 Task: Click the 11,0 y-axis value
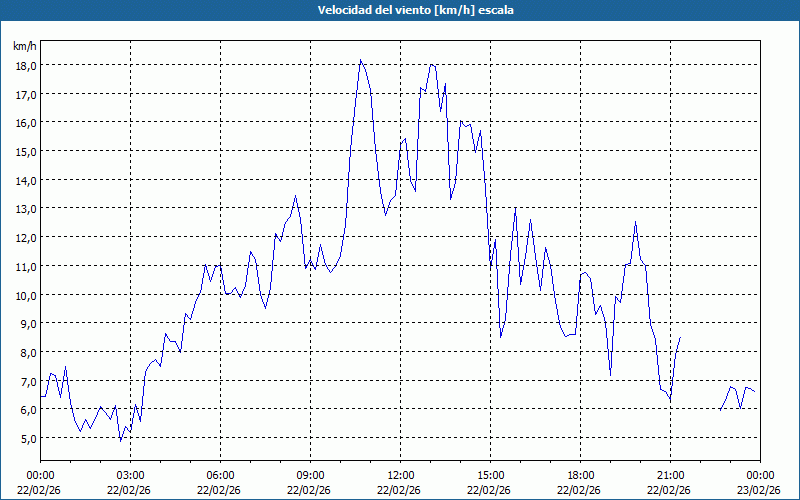point(26,266)
